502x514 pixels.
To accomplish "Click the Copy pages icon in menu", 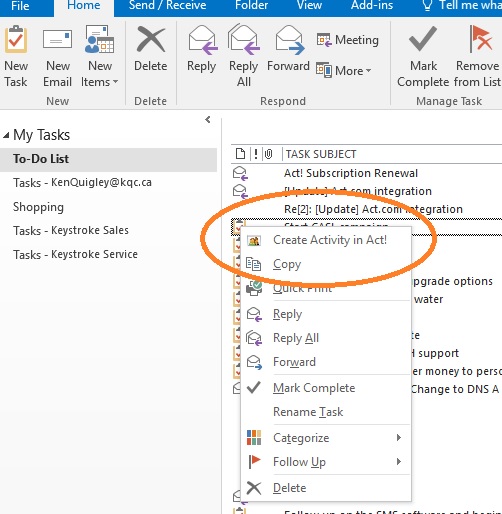I will 254,264.
